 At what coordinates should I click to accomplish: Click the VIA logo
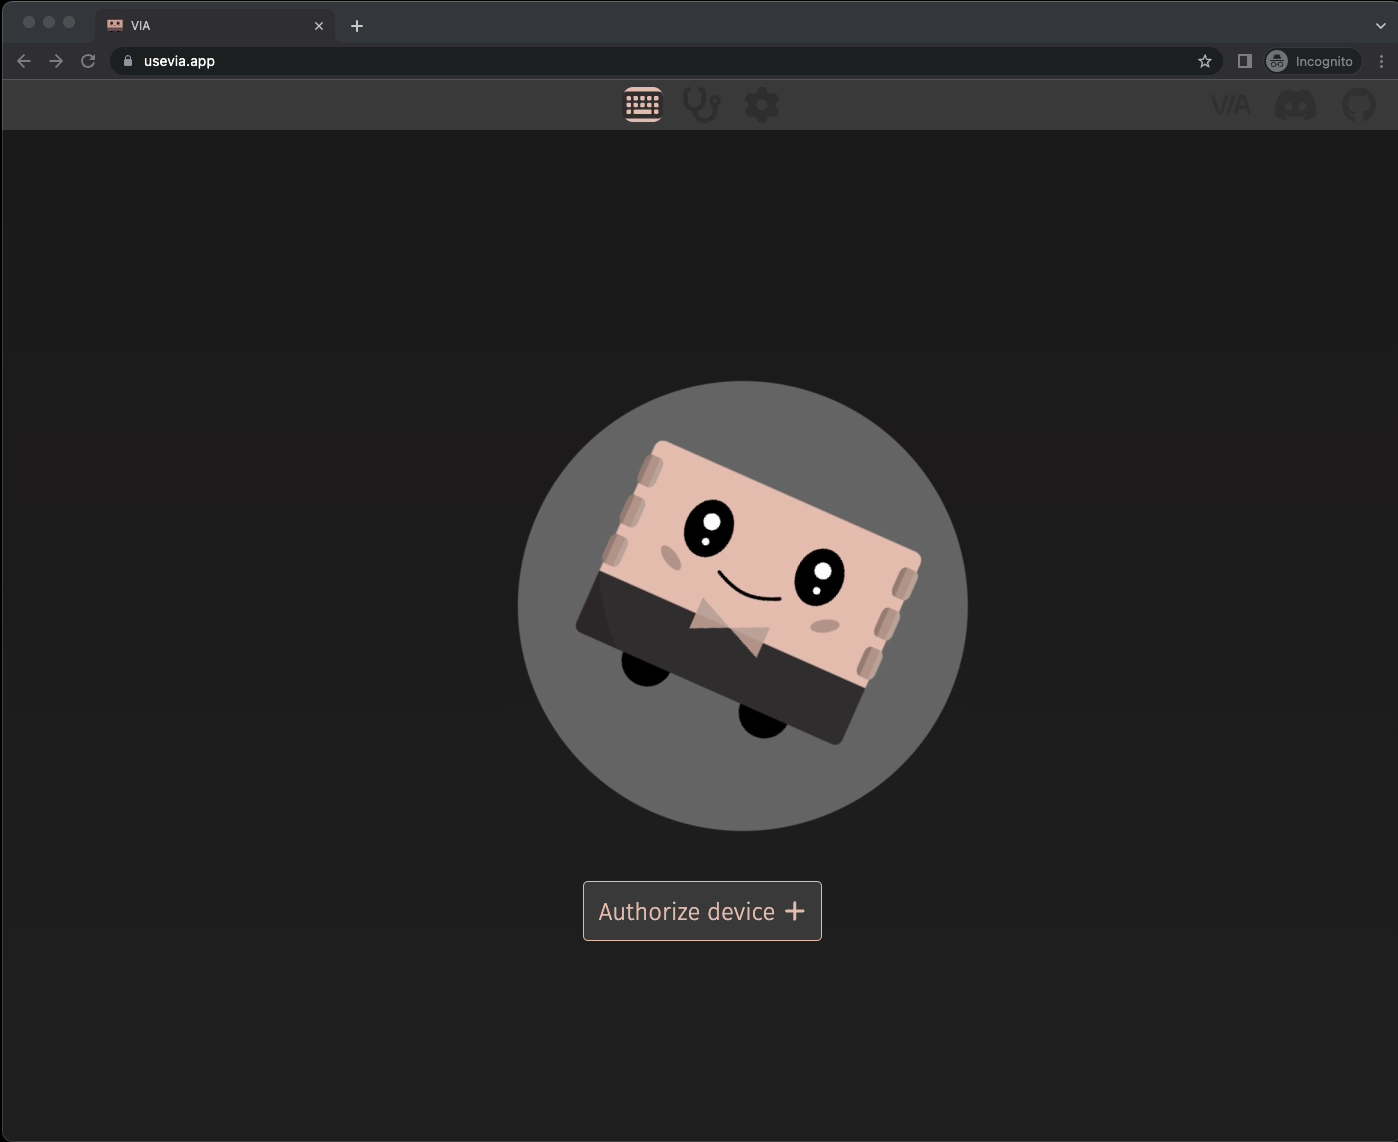coord(1232,104)
